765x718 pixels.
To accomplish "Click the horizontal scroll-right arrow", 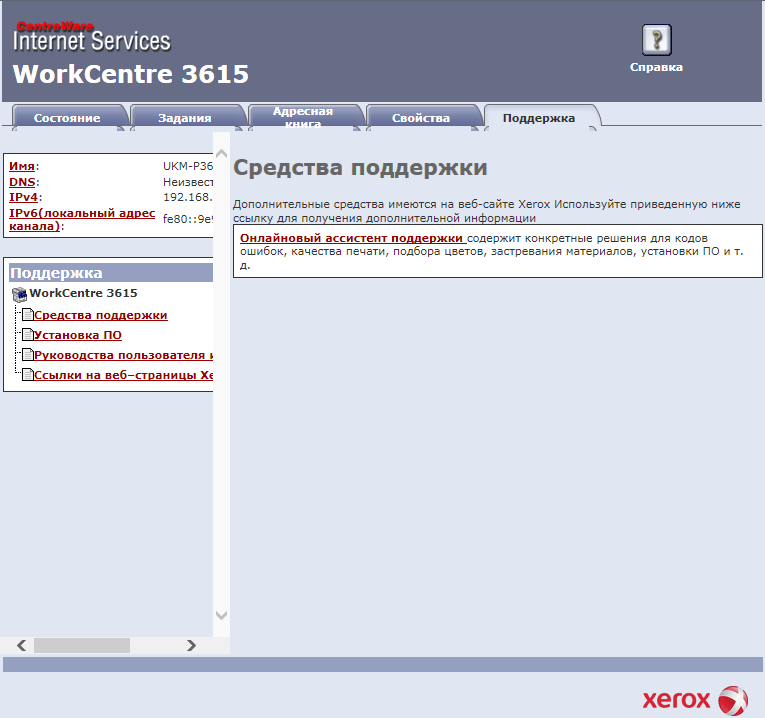I will [x=191, y=645].
